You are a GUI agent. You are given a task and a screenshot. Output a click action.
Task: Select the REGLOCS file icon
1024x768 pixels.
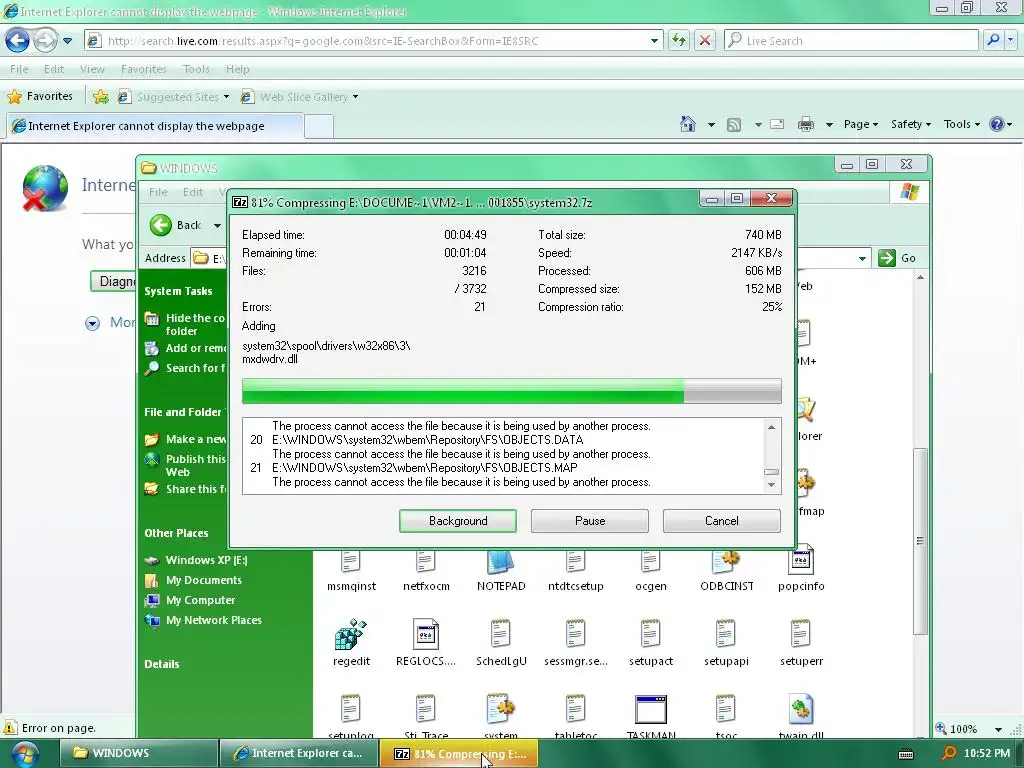tap(426, 643)
